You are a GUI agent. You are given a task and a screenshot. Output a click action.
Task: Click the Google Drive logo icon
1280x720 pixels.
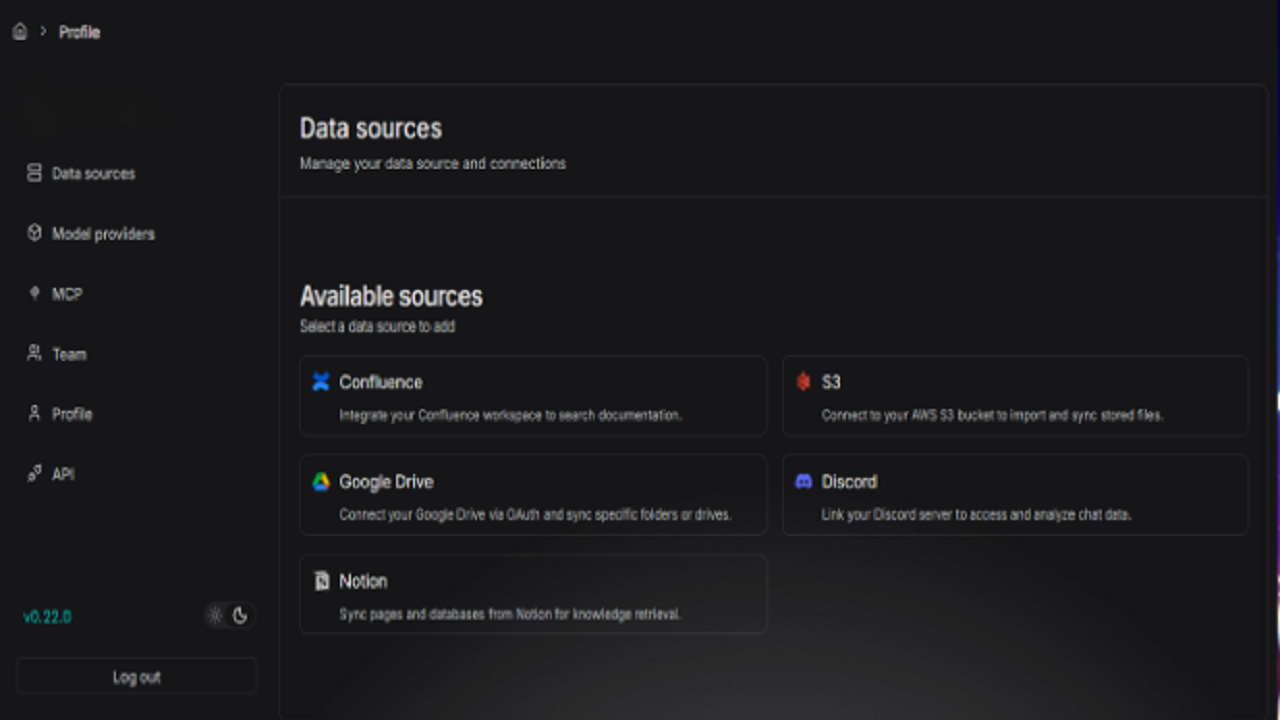pyautogui.click(x=321, y=482)
